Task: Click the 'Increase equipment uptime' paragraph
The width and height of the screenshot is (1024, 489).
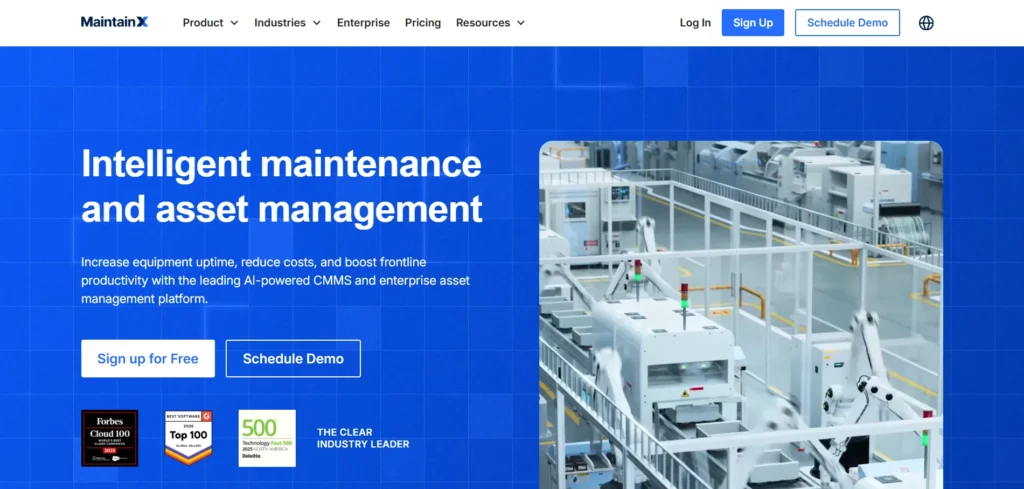Action: pyautogui.click(x=275, y=281)
